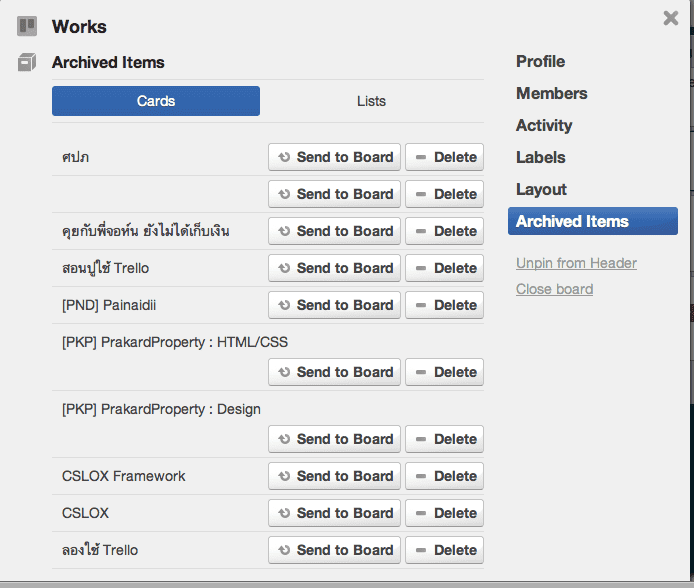Click the CSLOX card title
The height and width of the screenshot is (588, 694).
point(85,513)
